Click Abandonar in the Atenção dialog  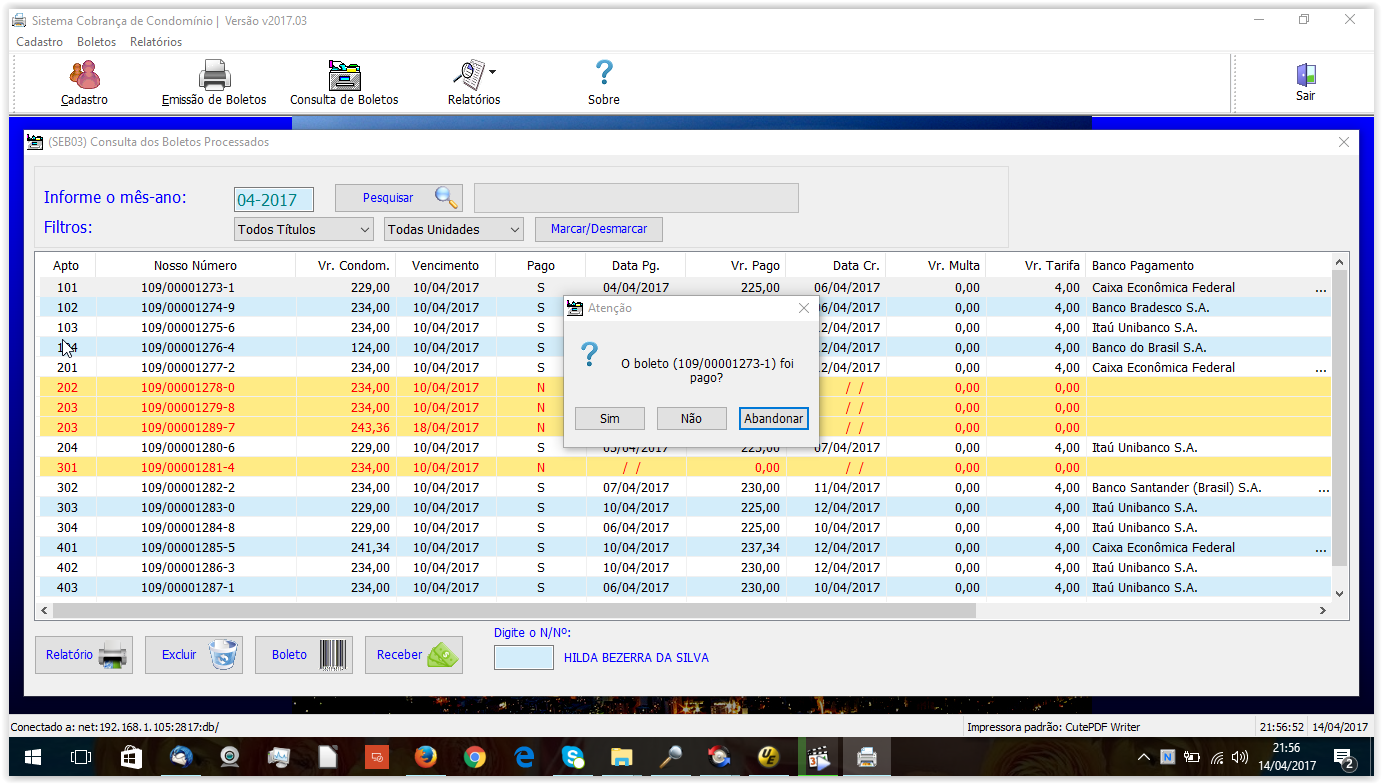click(773, 419)
